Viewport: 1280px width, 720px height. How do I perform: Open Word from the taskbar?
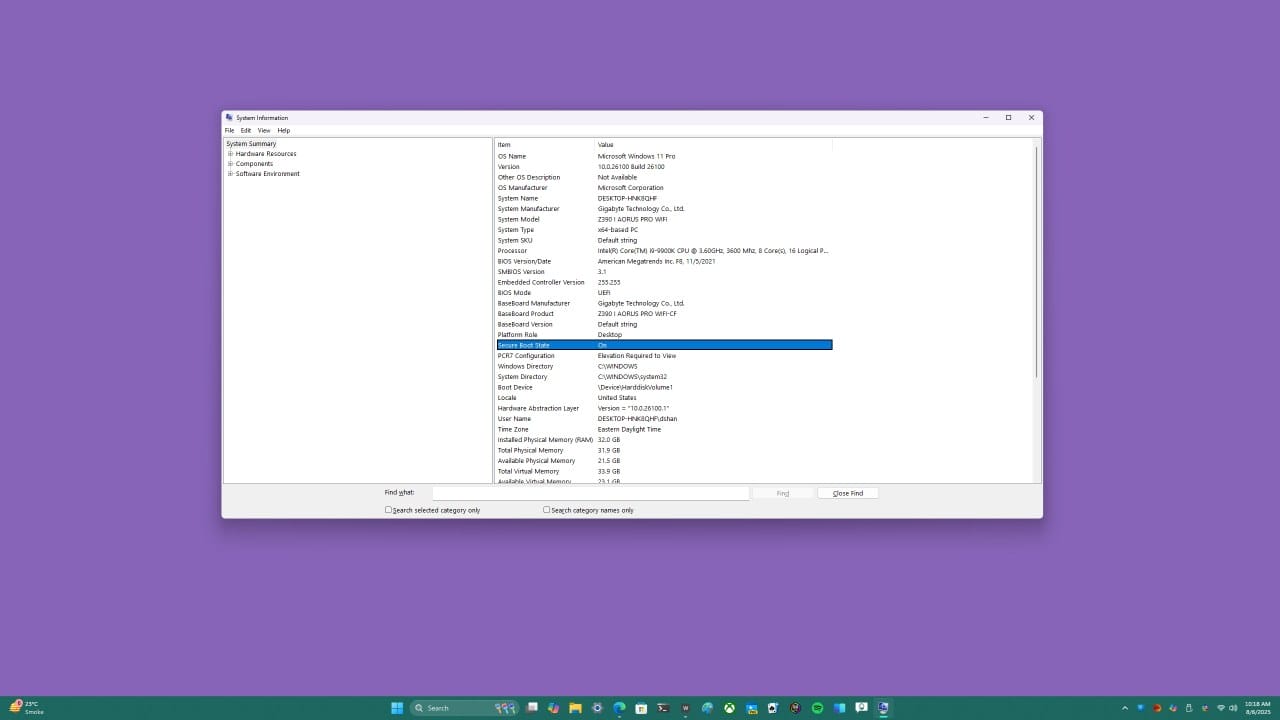(686, 707)
